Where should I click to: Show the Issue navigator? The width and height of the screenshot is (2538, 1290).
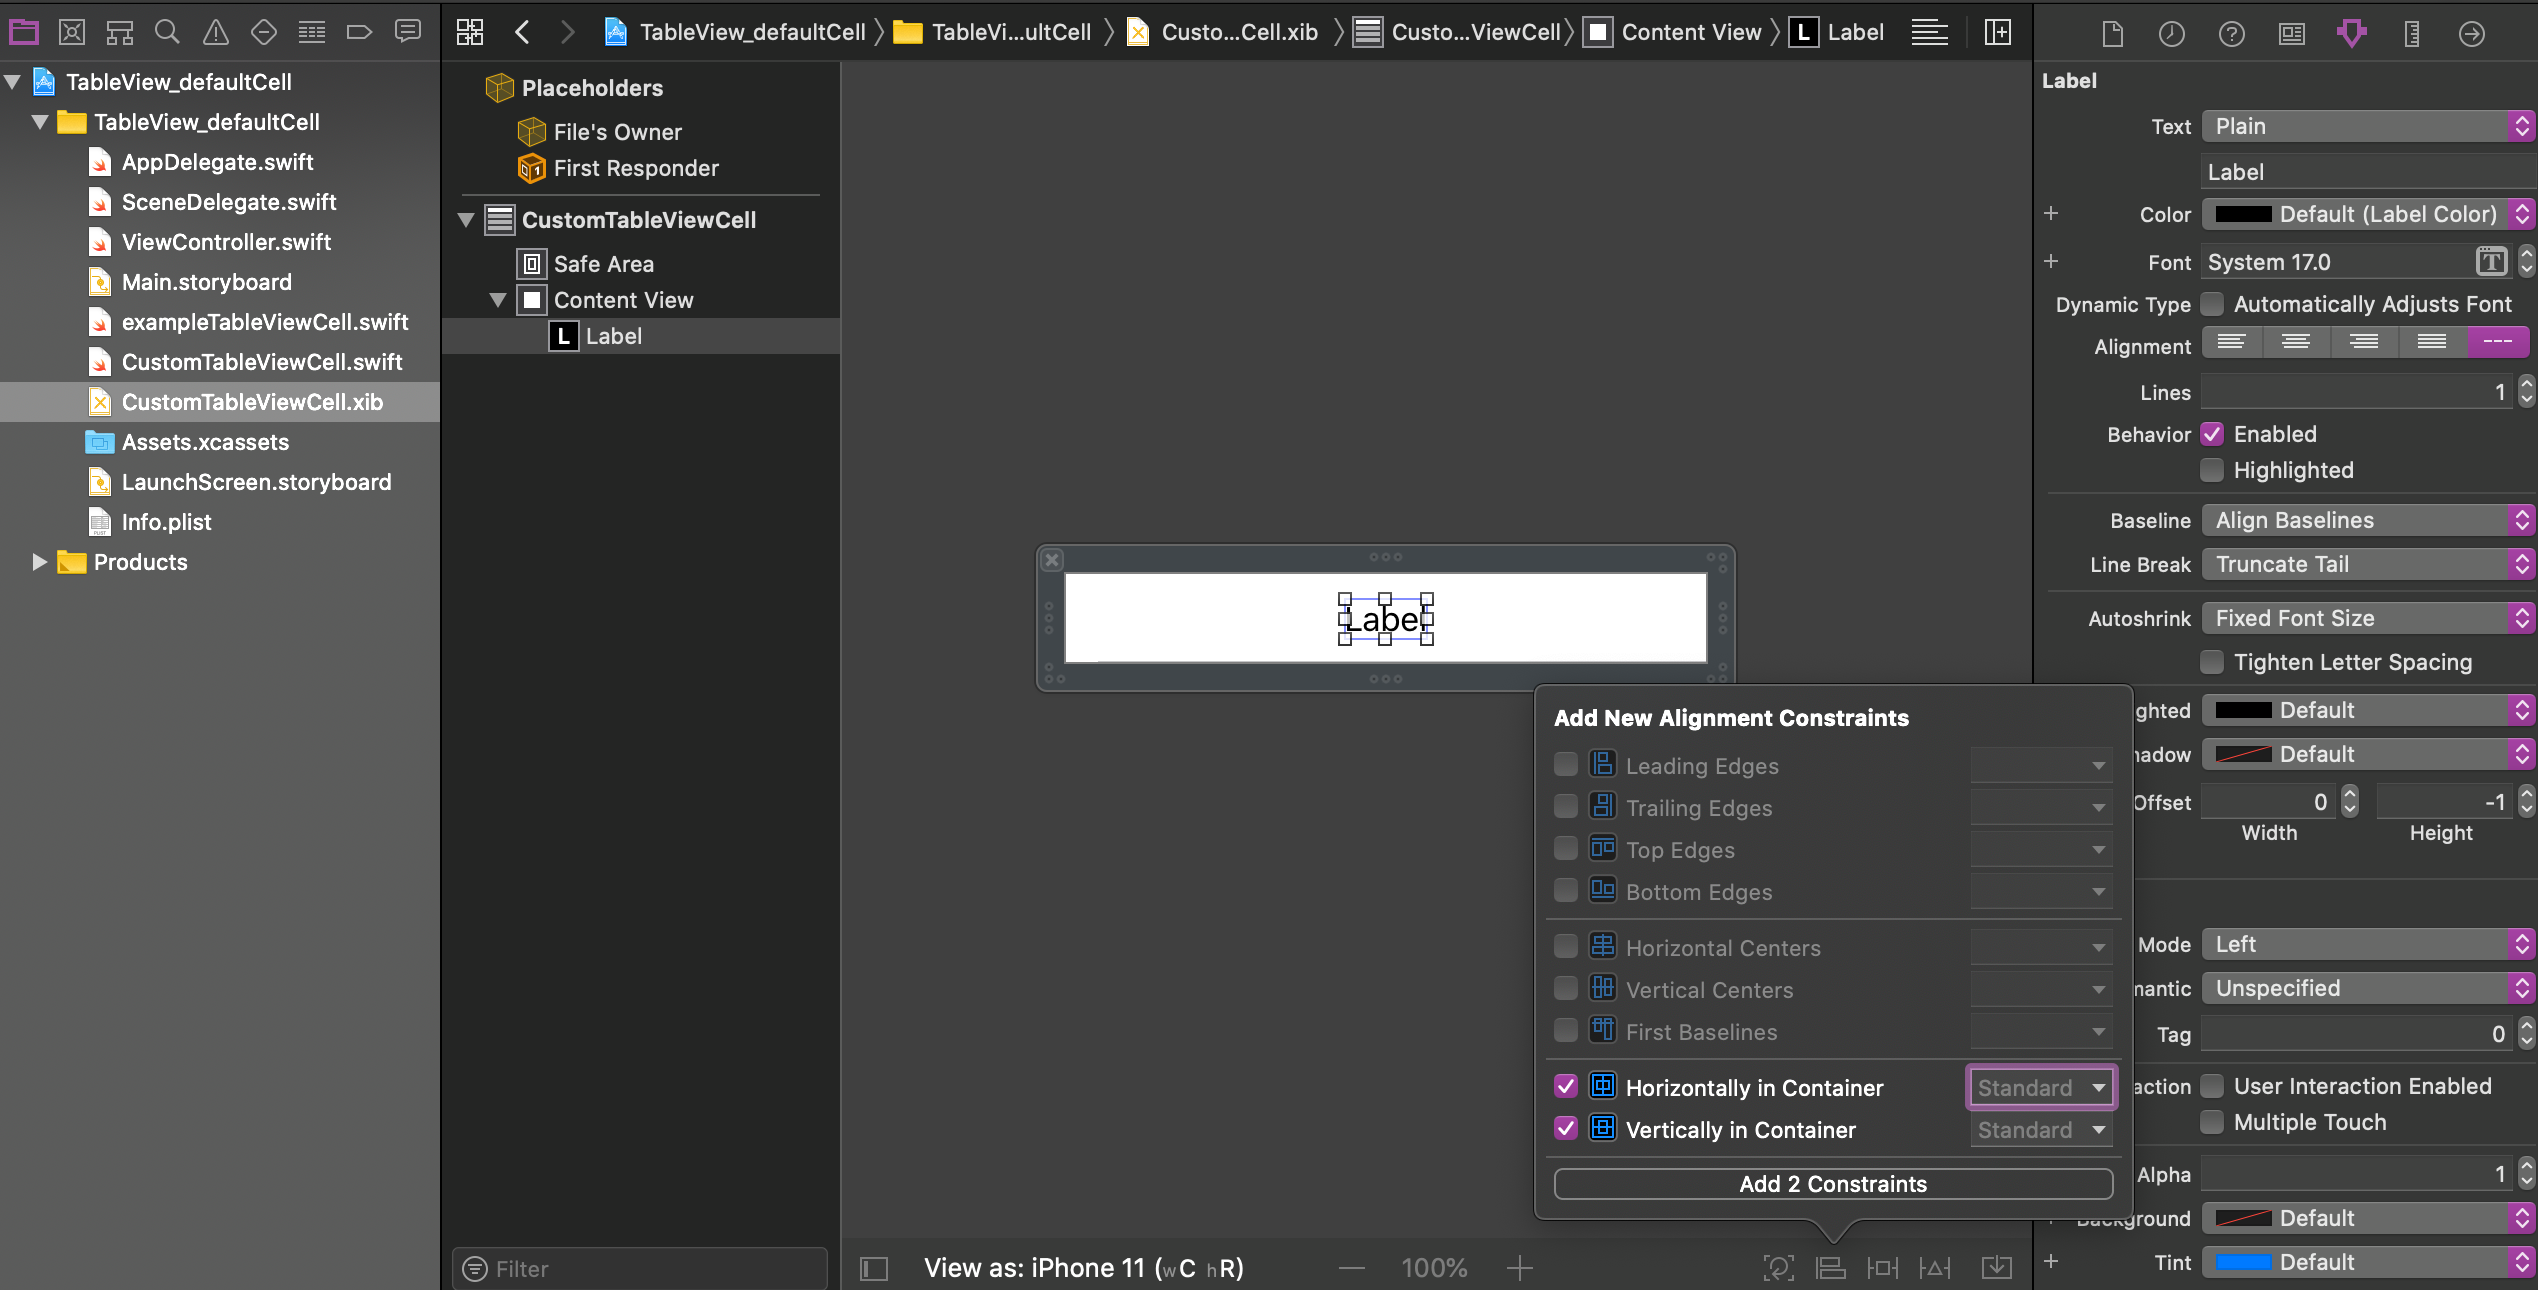click(x=215, y=31)
